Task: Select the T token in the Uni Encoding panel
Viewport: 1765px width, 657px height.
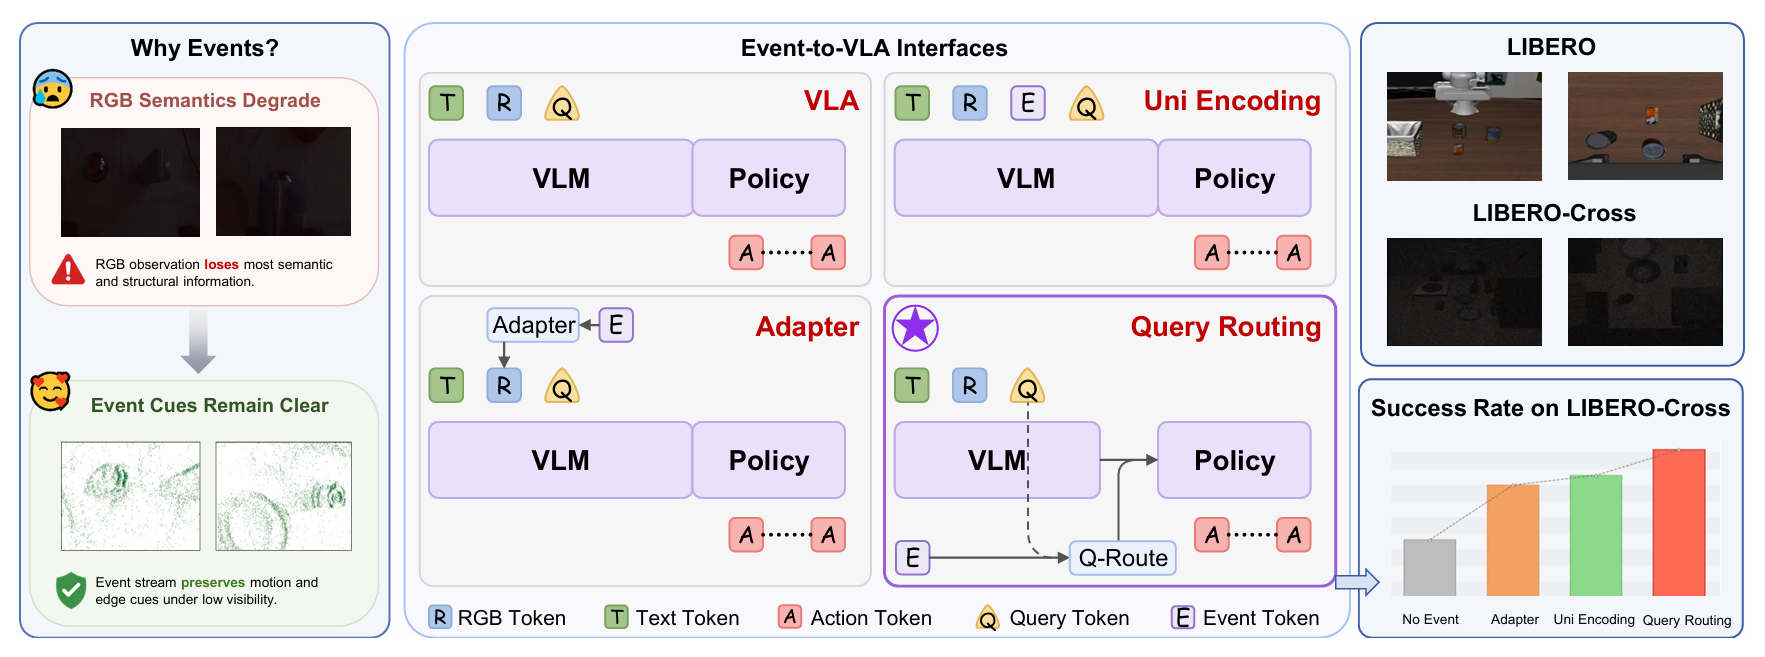Action: click(912, 103)
